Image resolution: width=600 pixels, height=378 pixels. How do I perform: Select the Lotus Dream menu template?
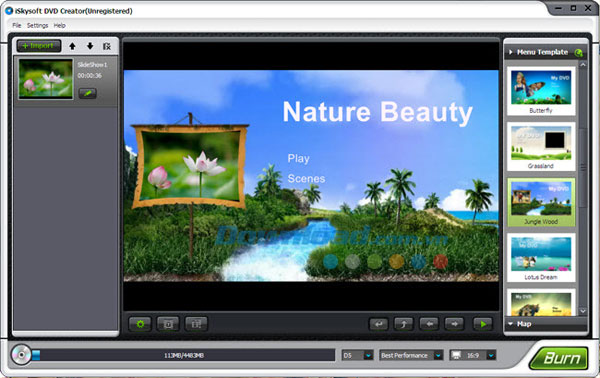click(541, 258)
